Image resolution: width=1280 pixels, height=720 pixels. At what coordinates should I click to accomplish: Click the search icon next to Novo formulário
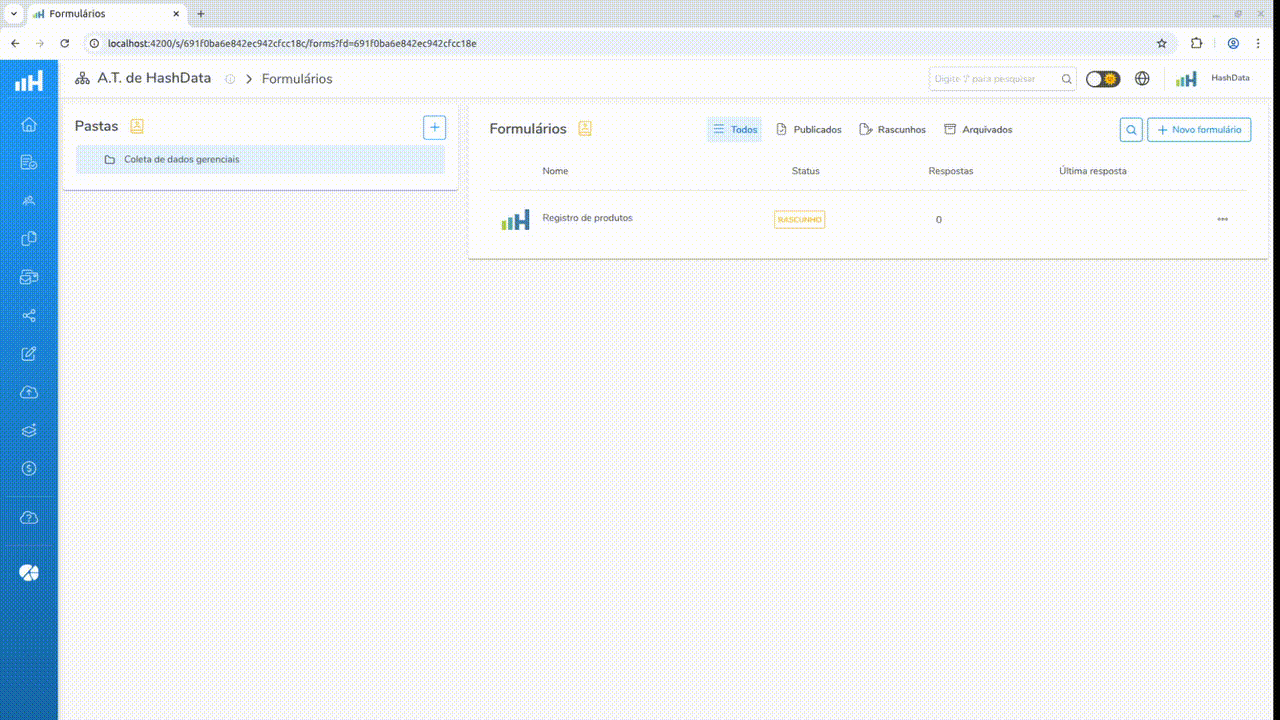[x=1131, y=130]
